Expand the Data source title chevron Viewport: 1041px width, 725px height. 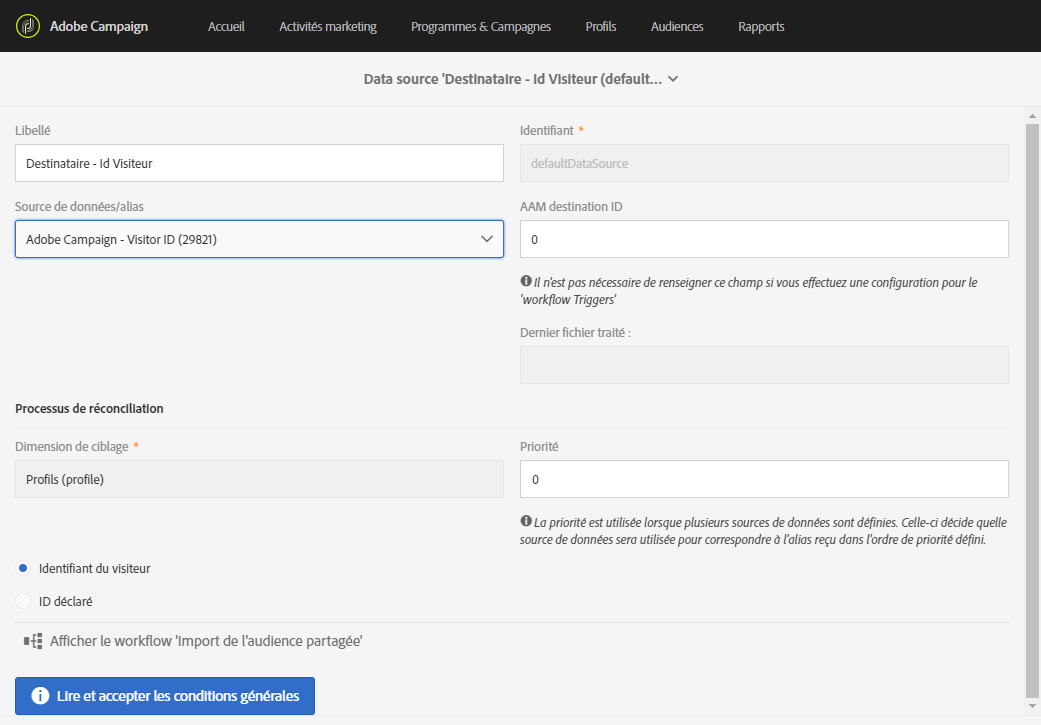(673, 79)
